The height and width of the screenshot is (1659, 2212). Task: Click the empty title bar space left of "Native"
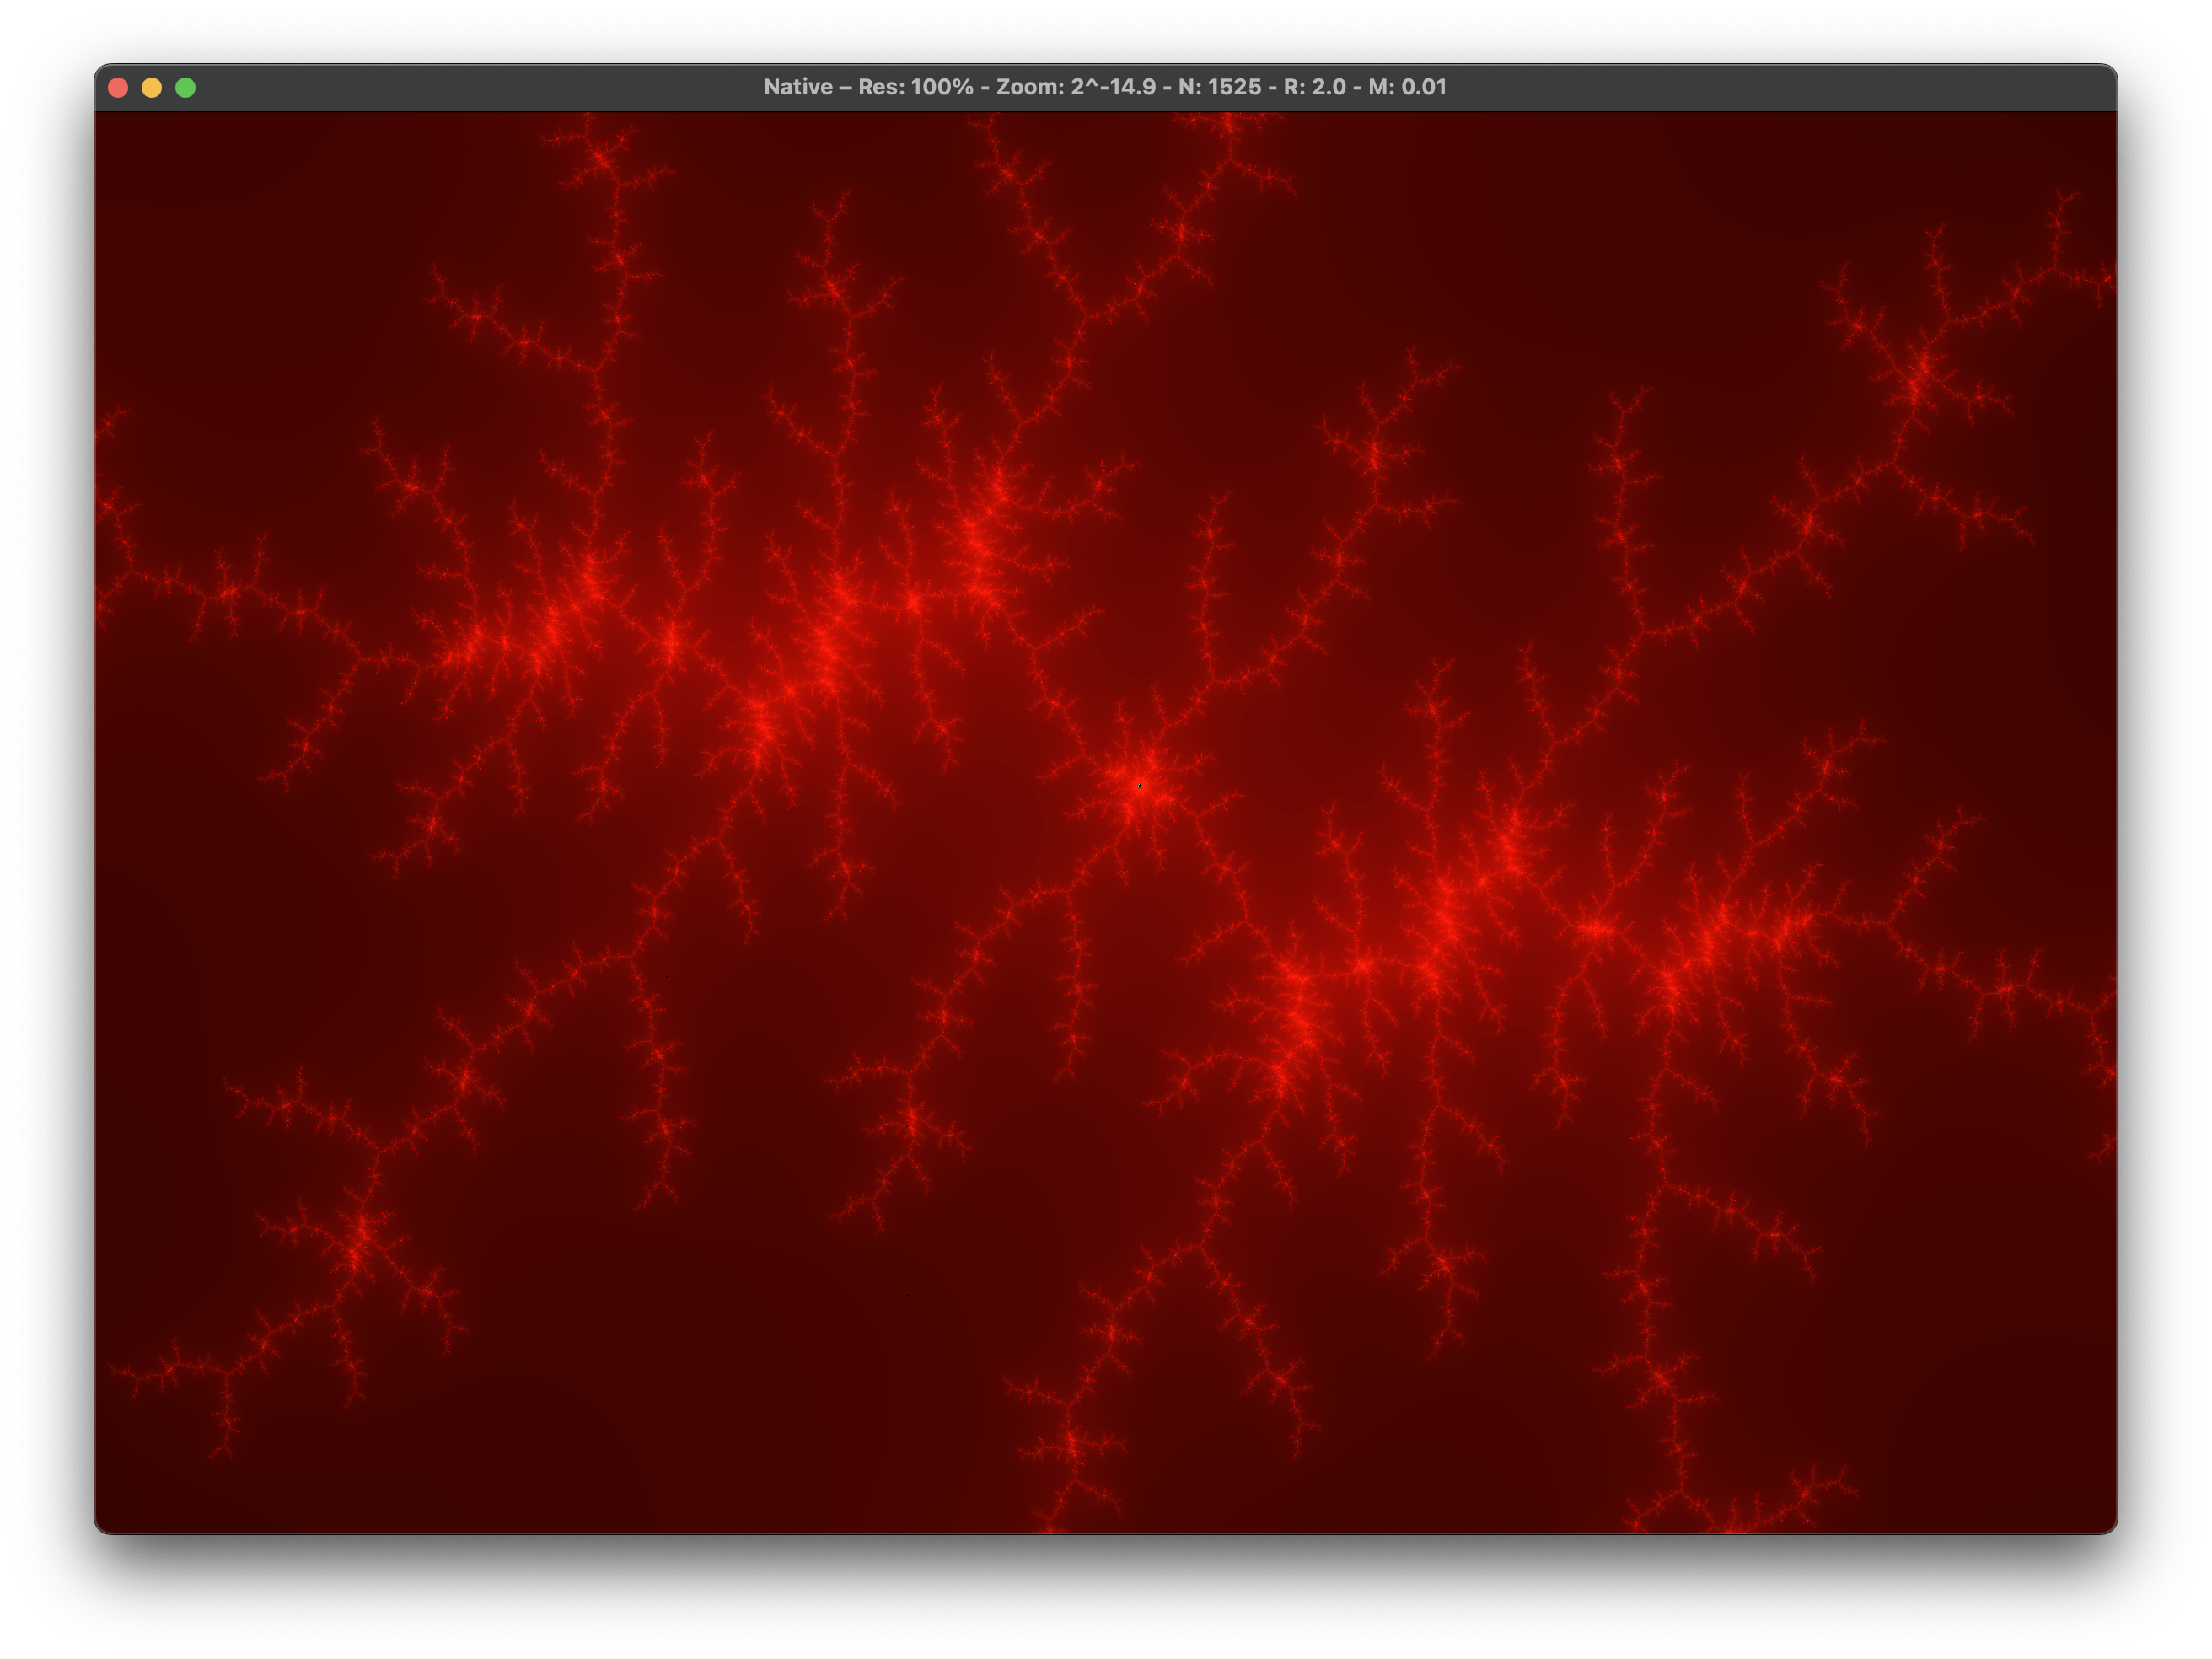(x=480, y=88)
